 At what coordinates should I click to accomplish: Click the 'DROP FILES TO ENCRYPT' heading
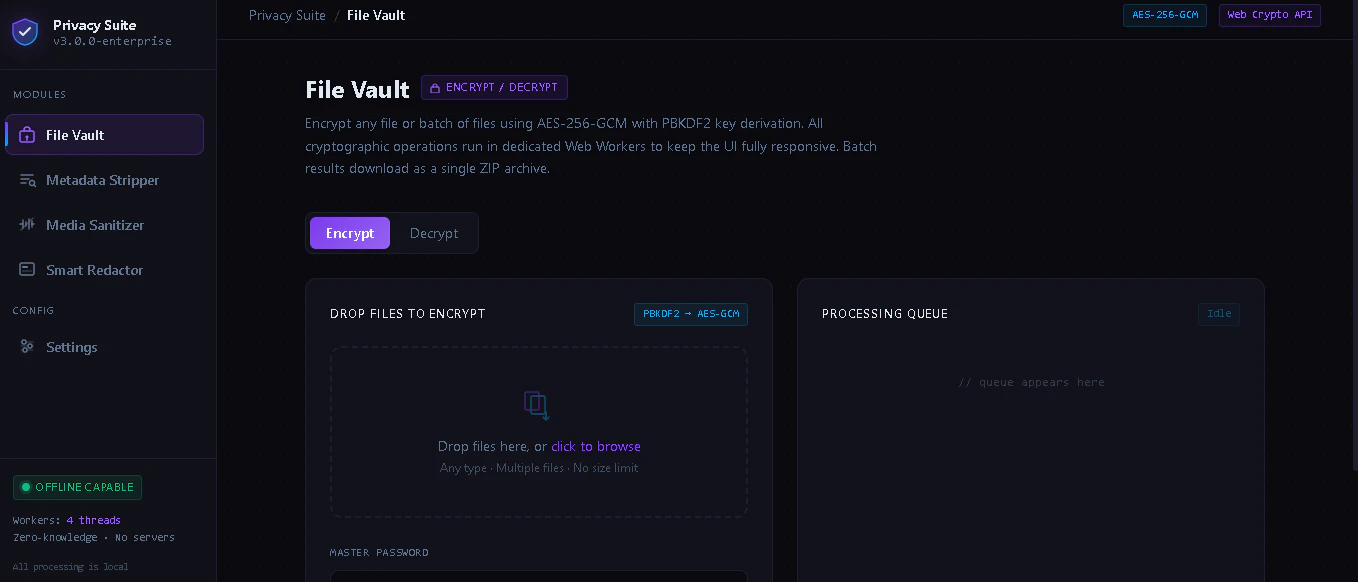click(408, 314)
